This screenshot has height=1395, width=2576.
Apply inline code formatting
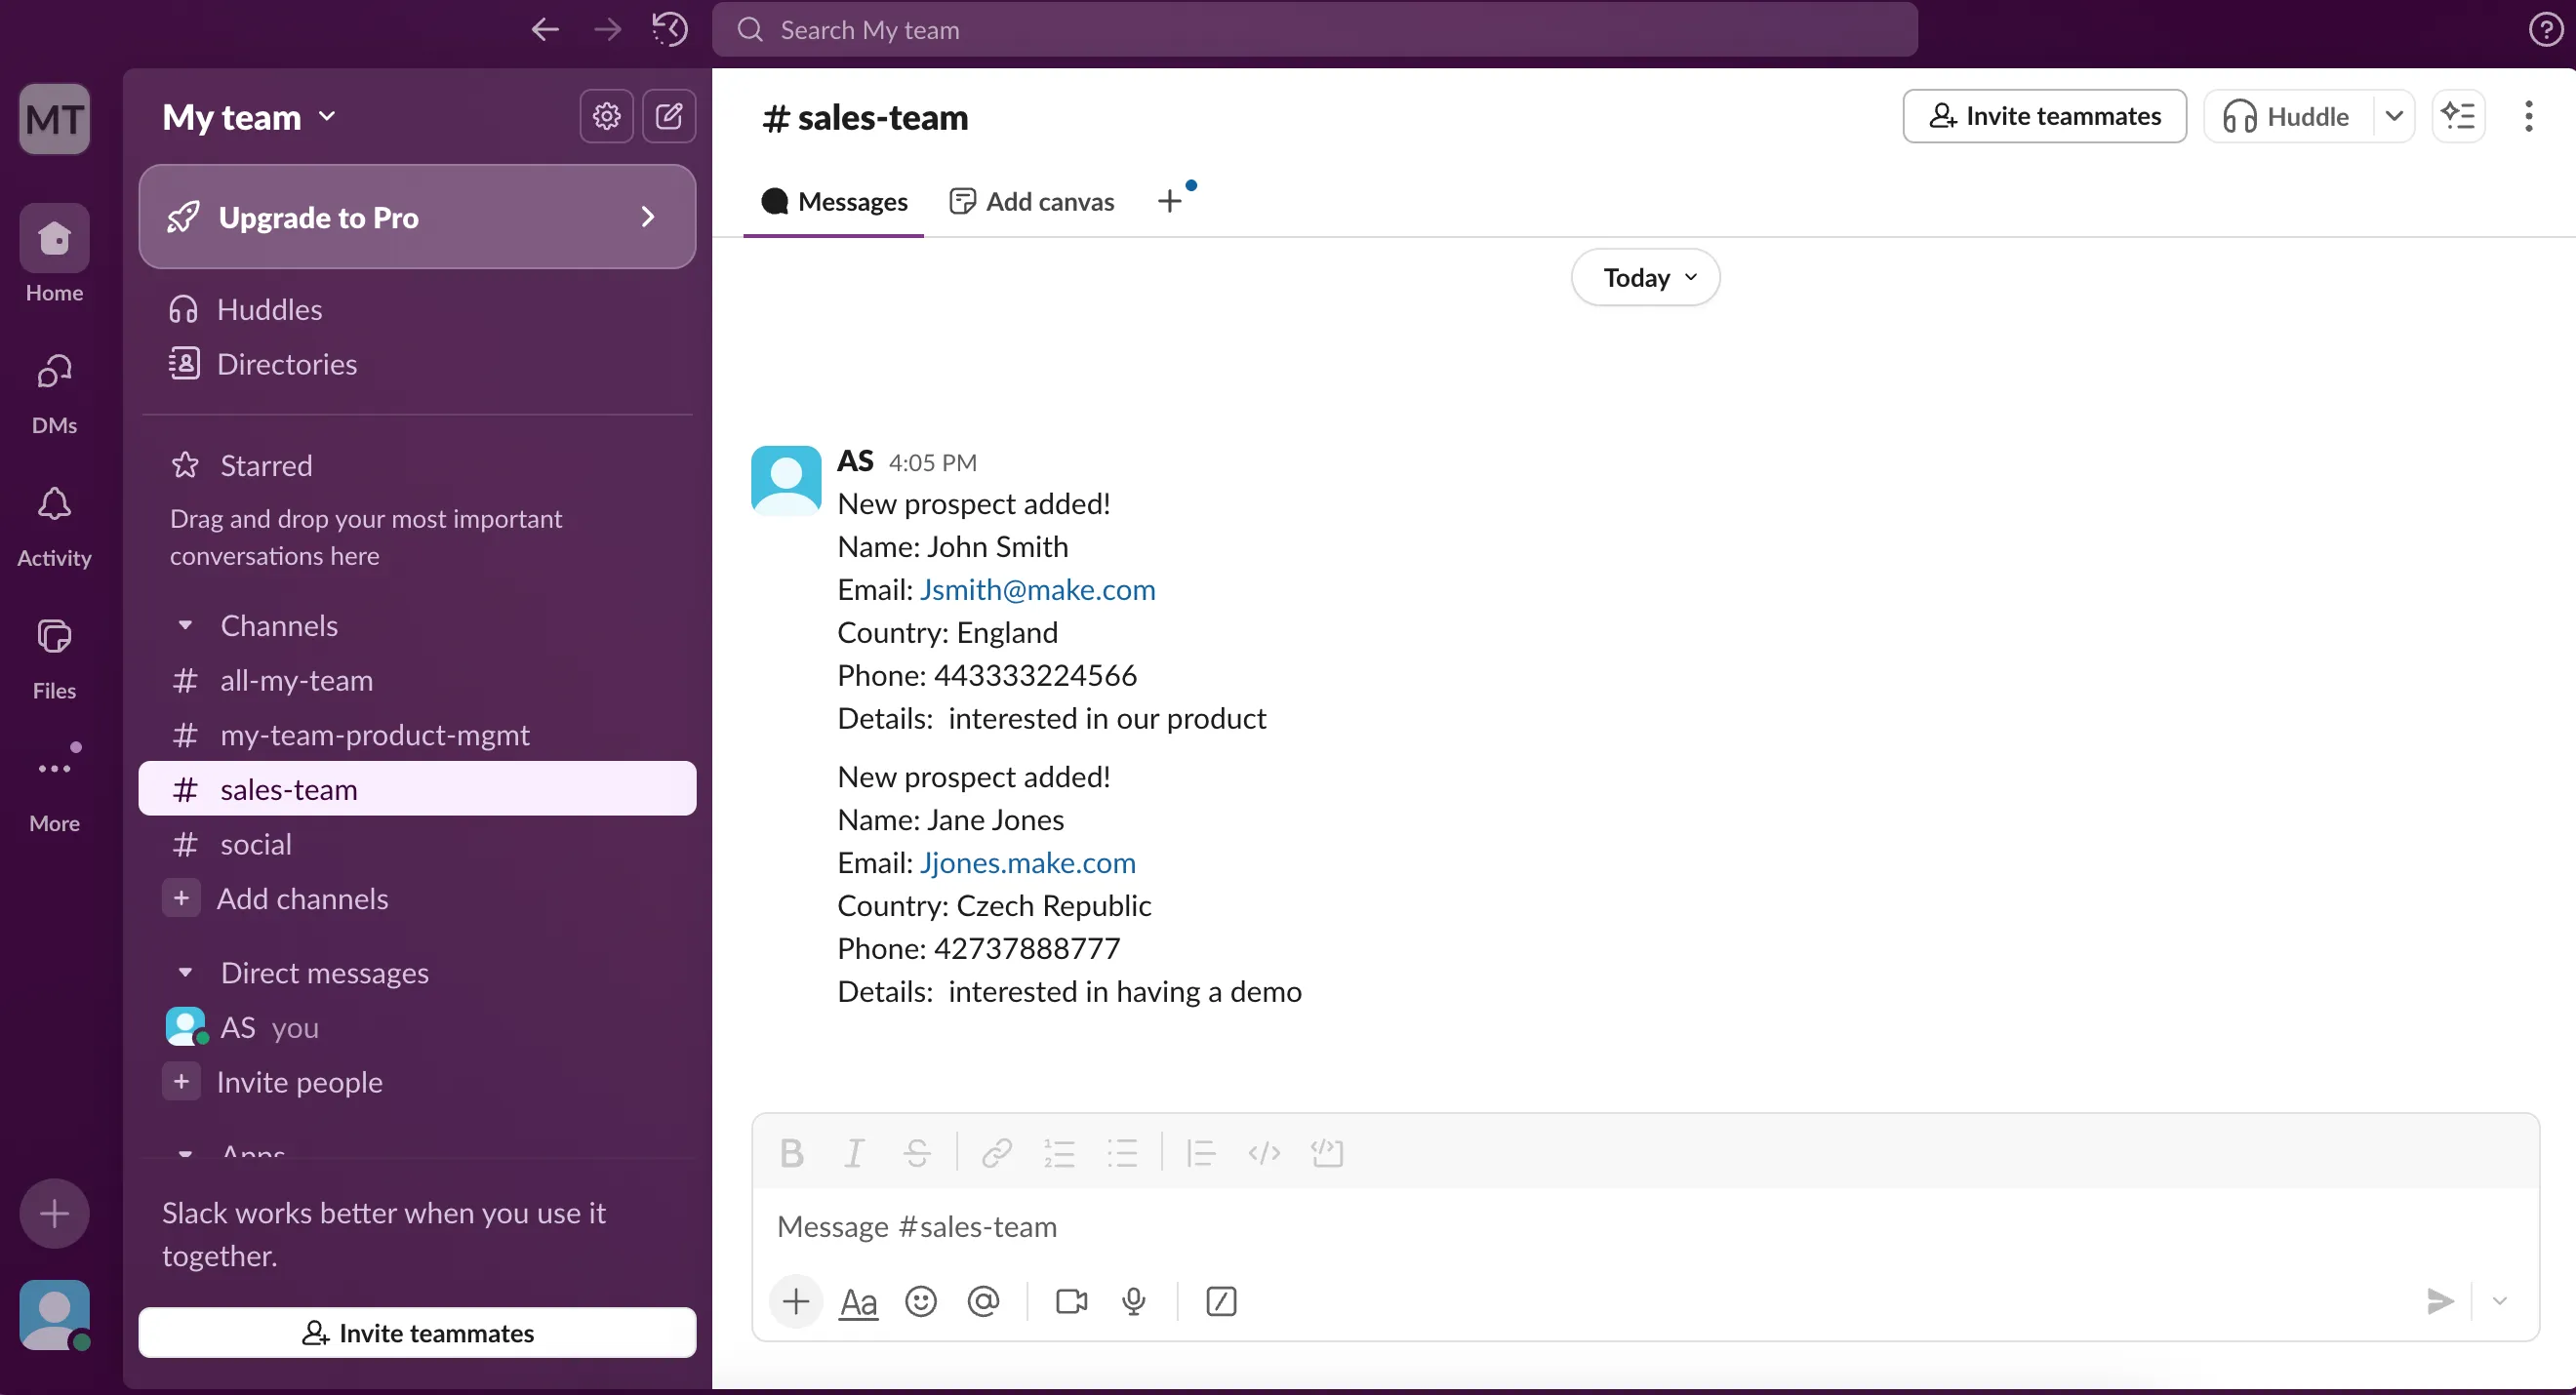1264,1152
